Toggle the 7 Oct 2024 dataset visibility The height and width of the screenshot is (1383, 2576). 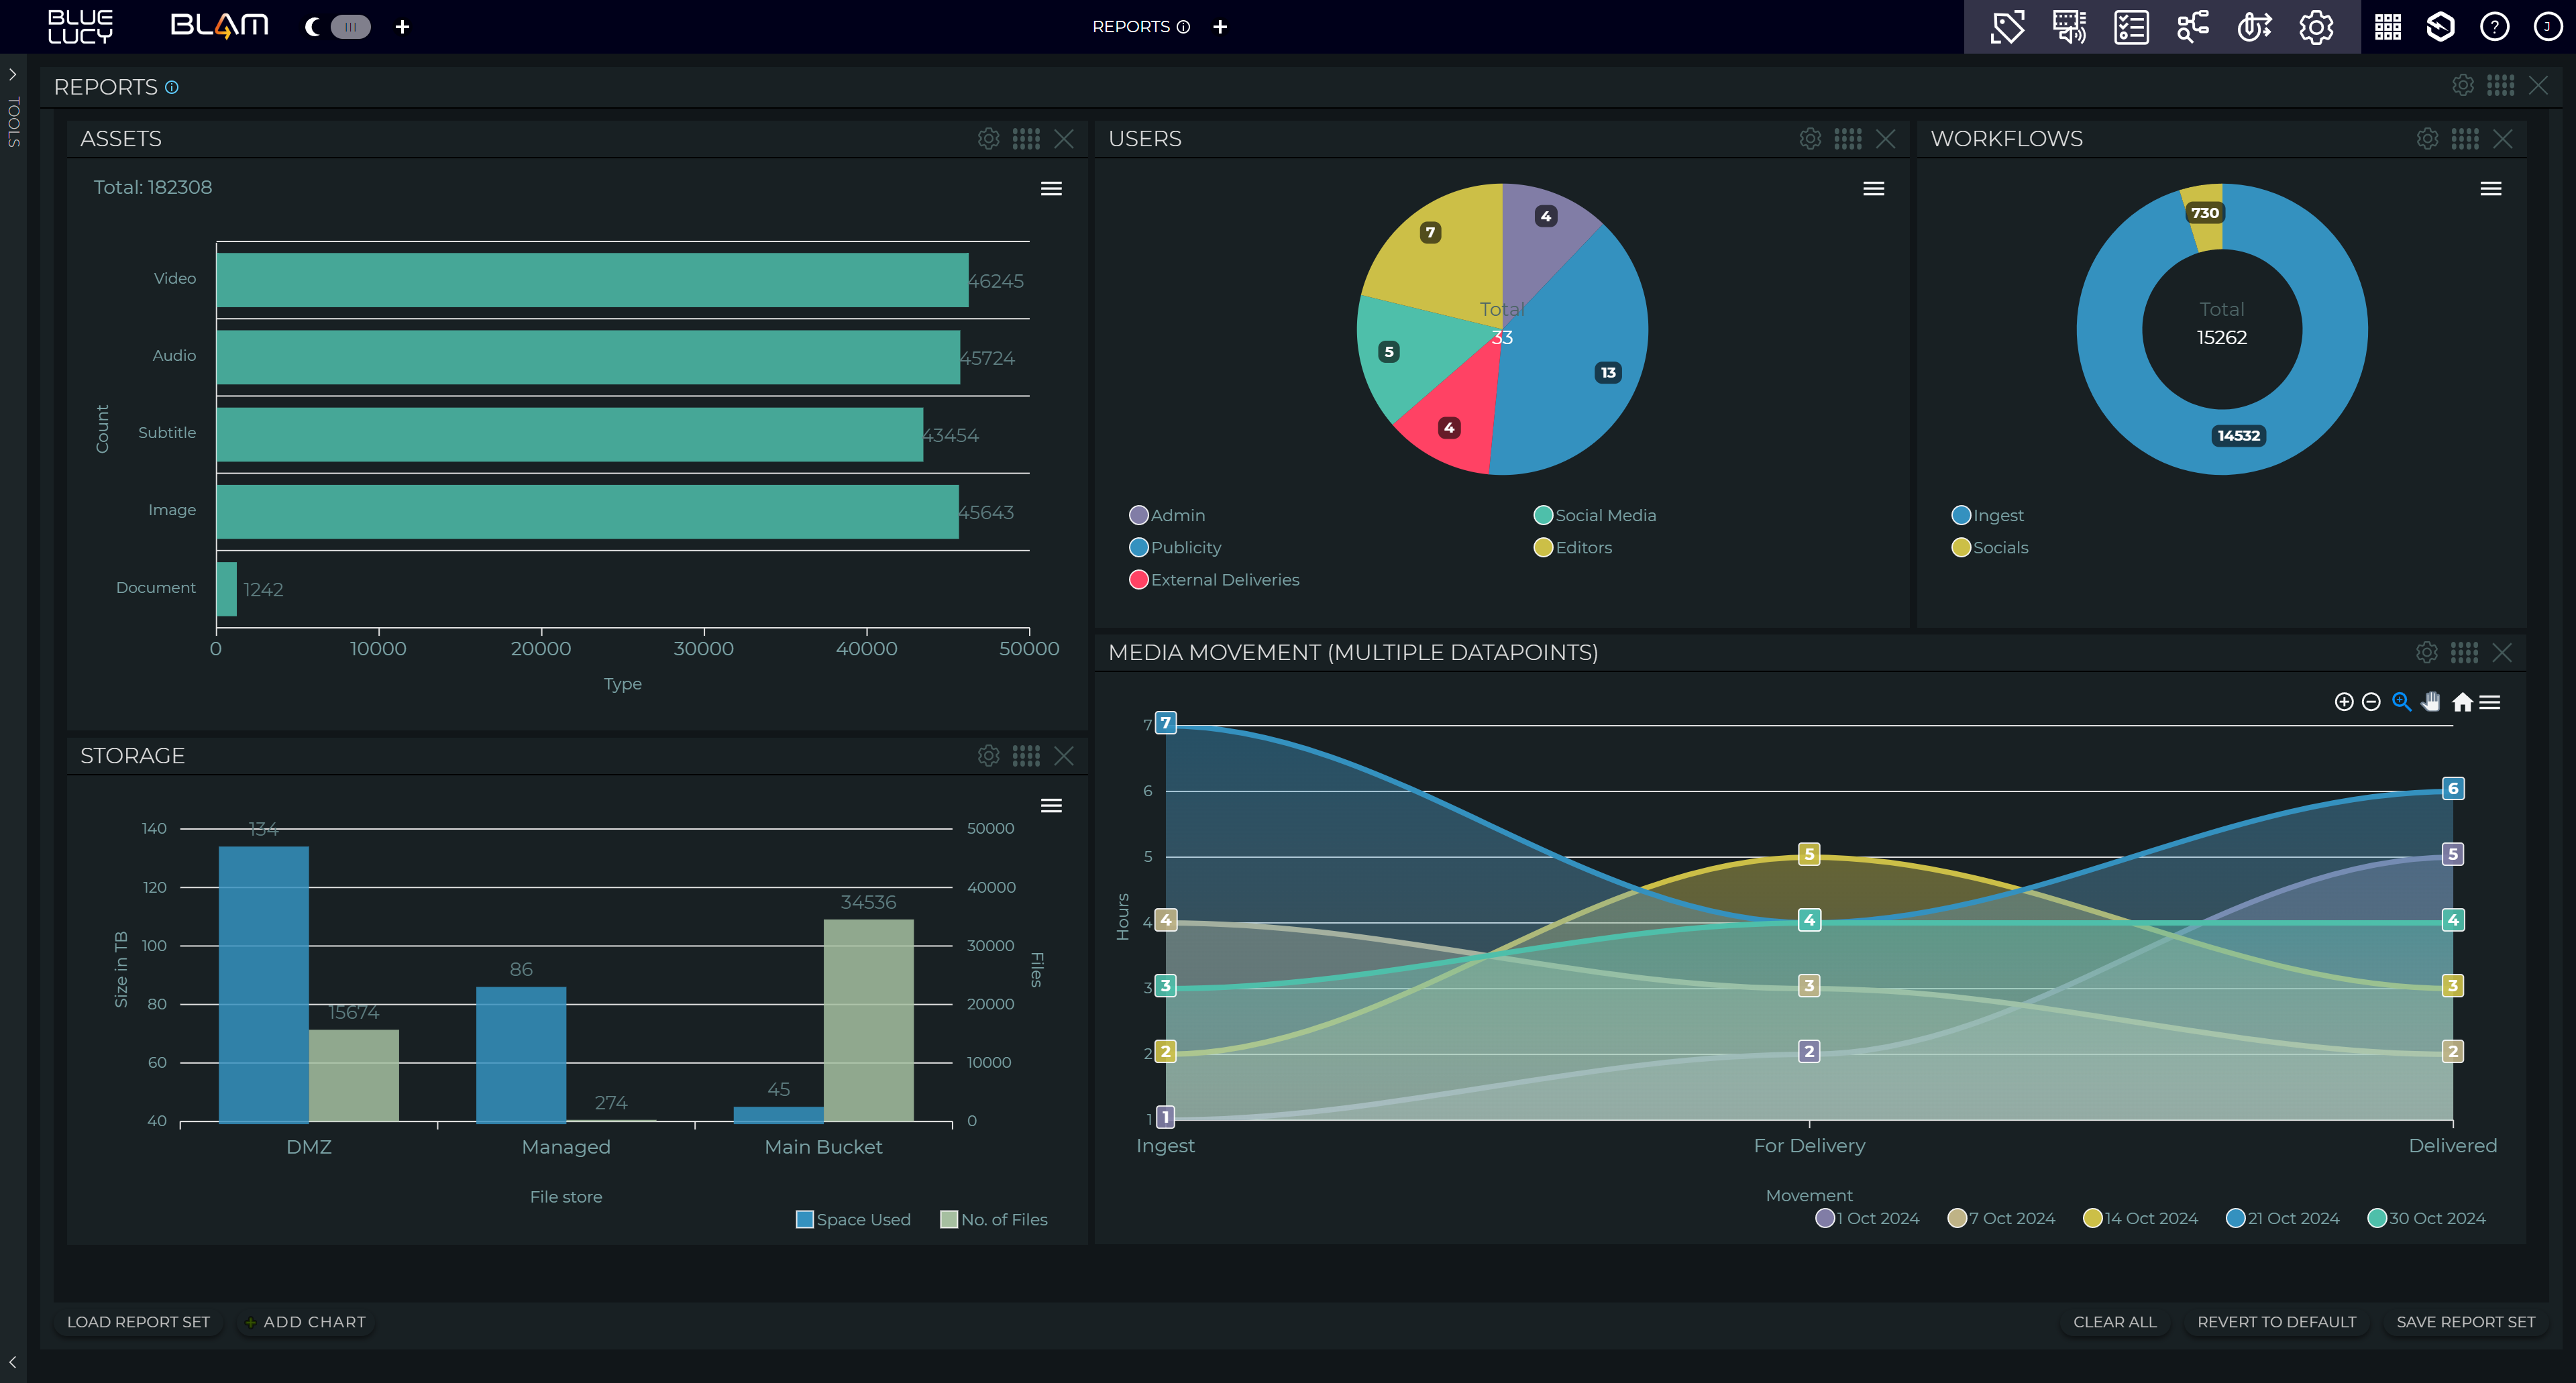tap(2000, 1217)
